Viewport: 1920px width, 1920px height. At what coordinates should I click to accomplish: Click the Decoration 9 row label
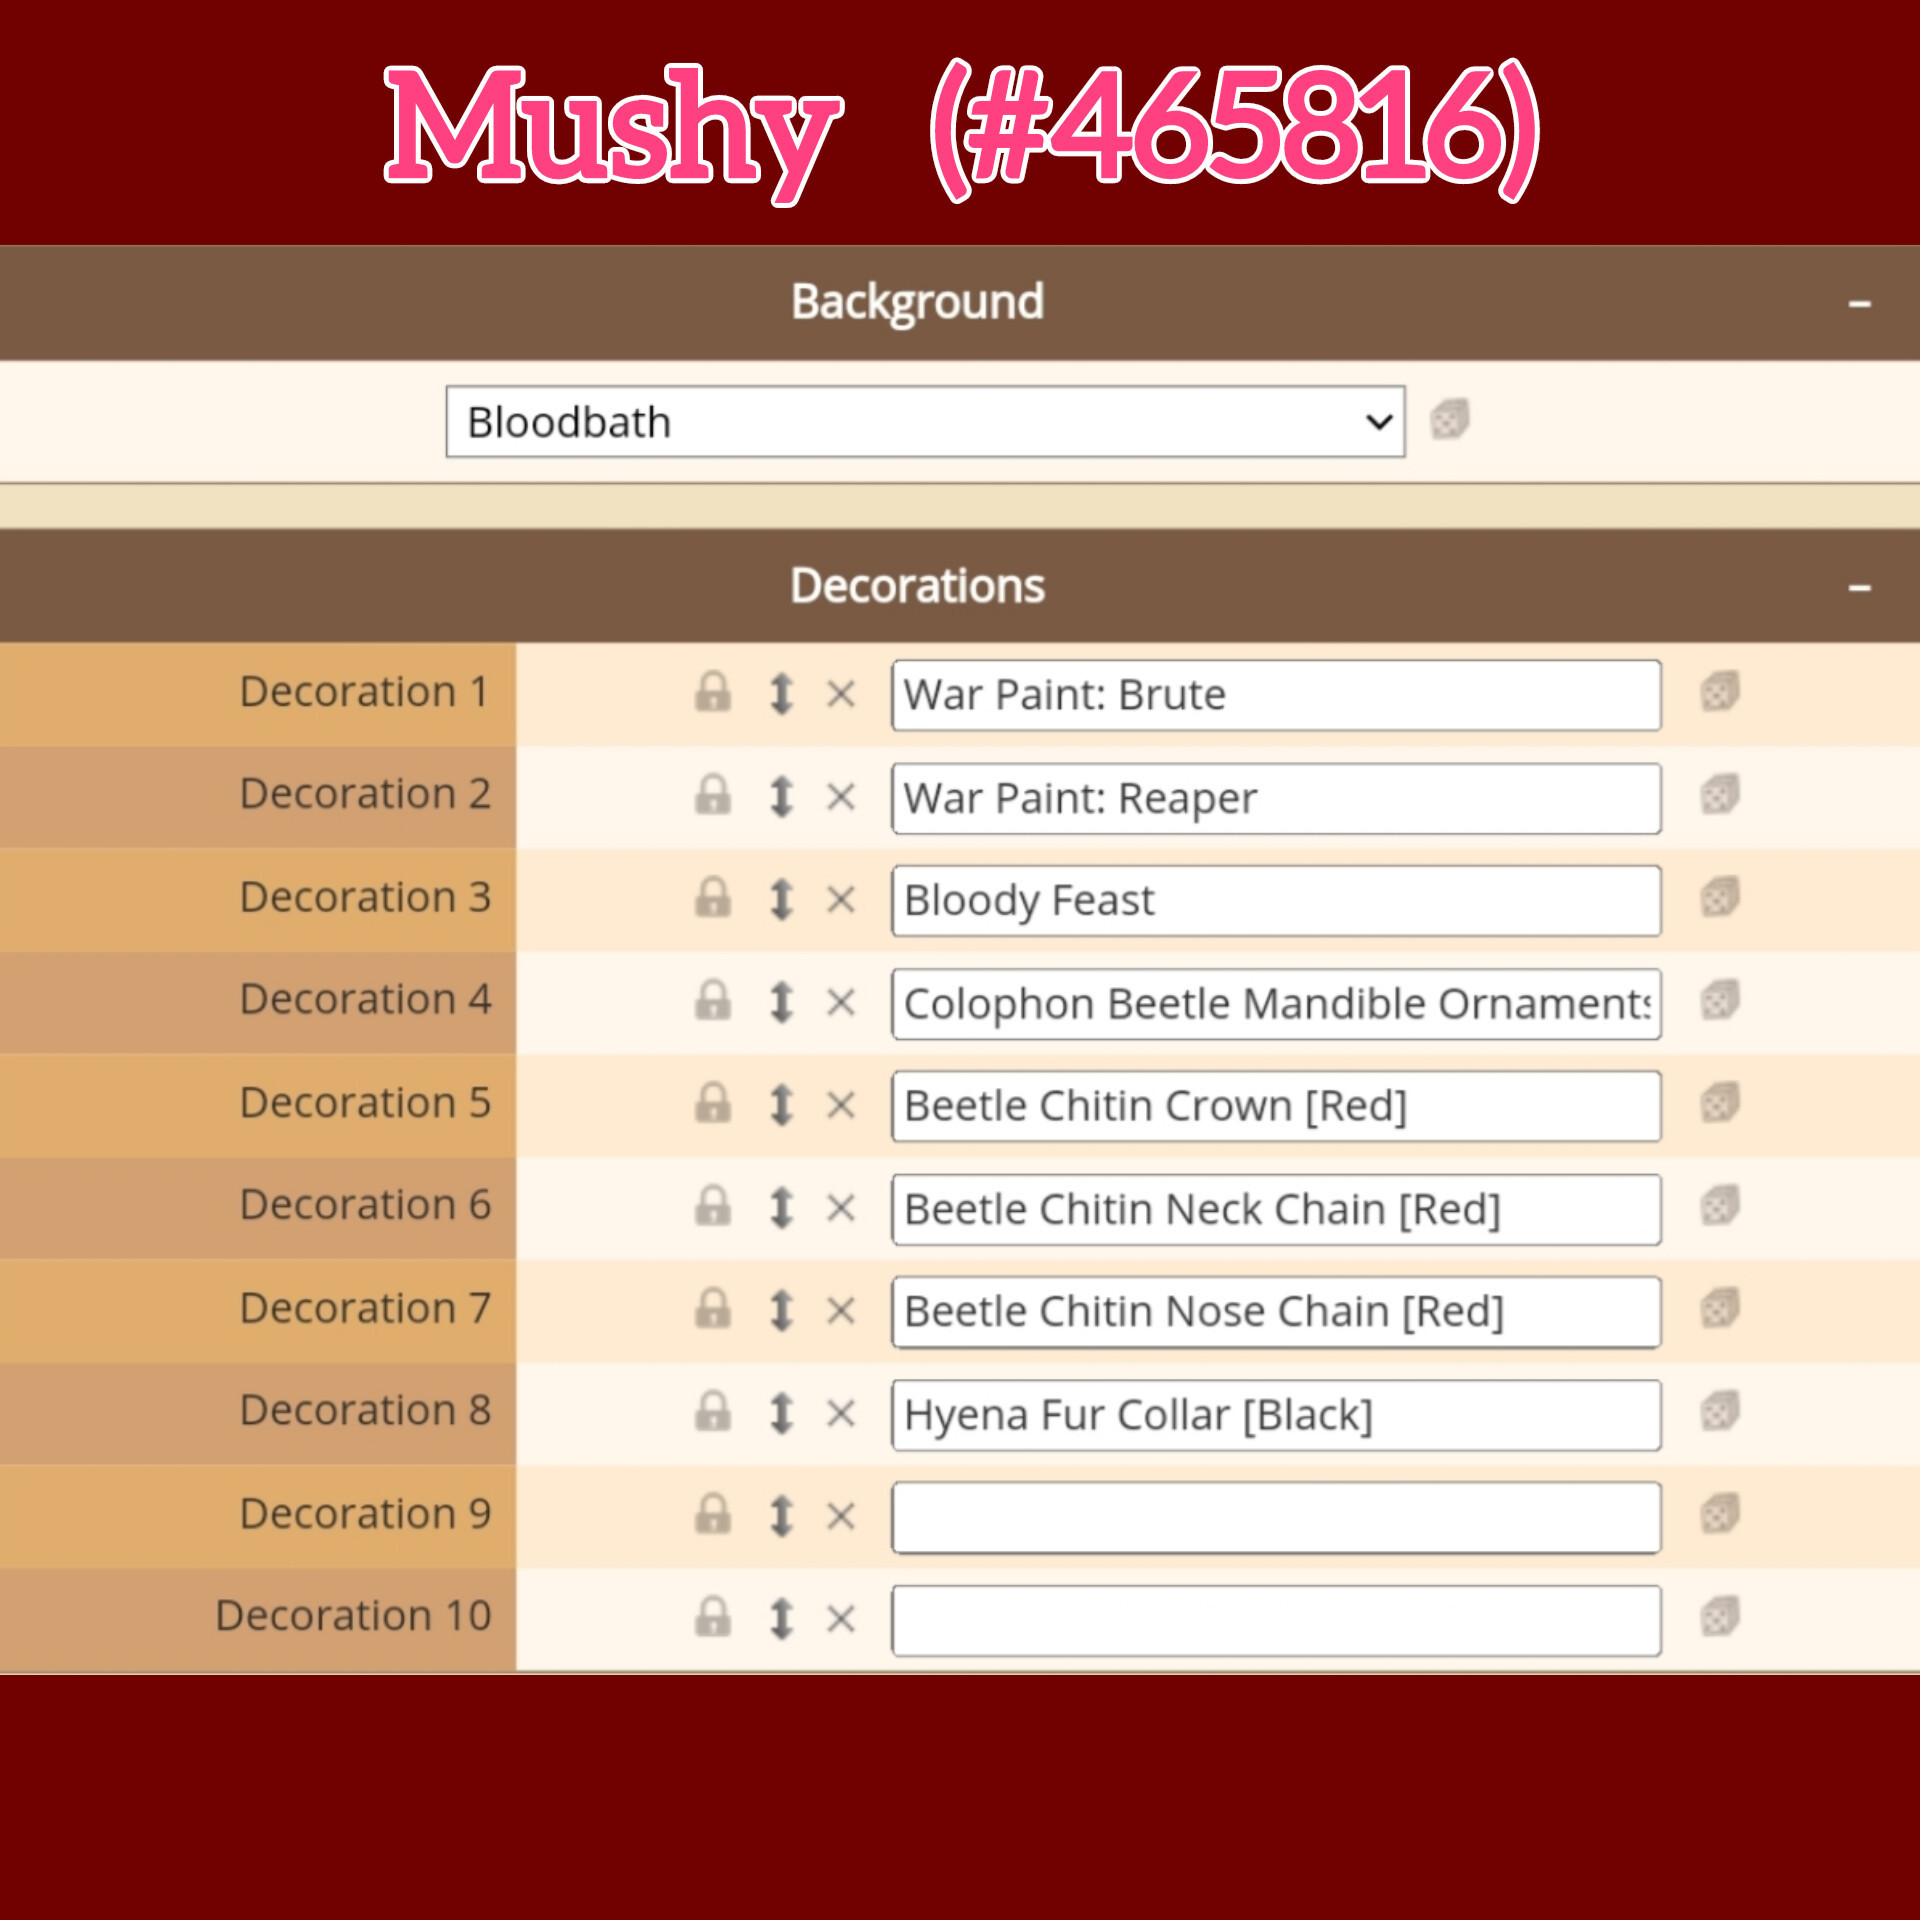(365, 1514)
